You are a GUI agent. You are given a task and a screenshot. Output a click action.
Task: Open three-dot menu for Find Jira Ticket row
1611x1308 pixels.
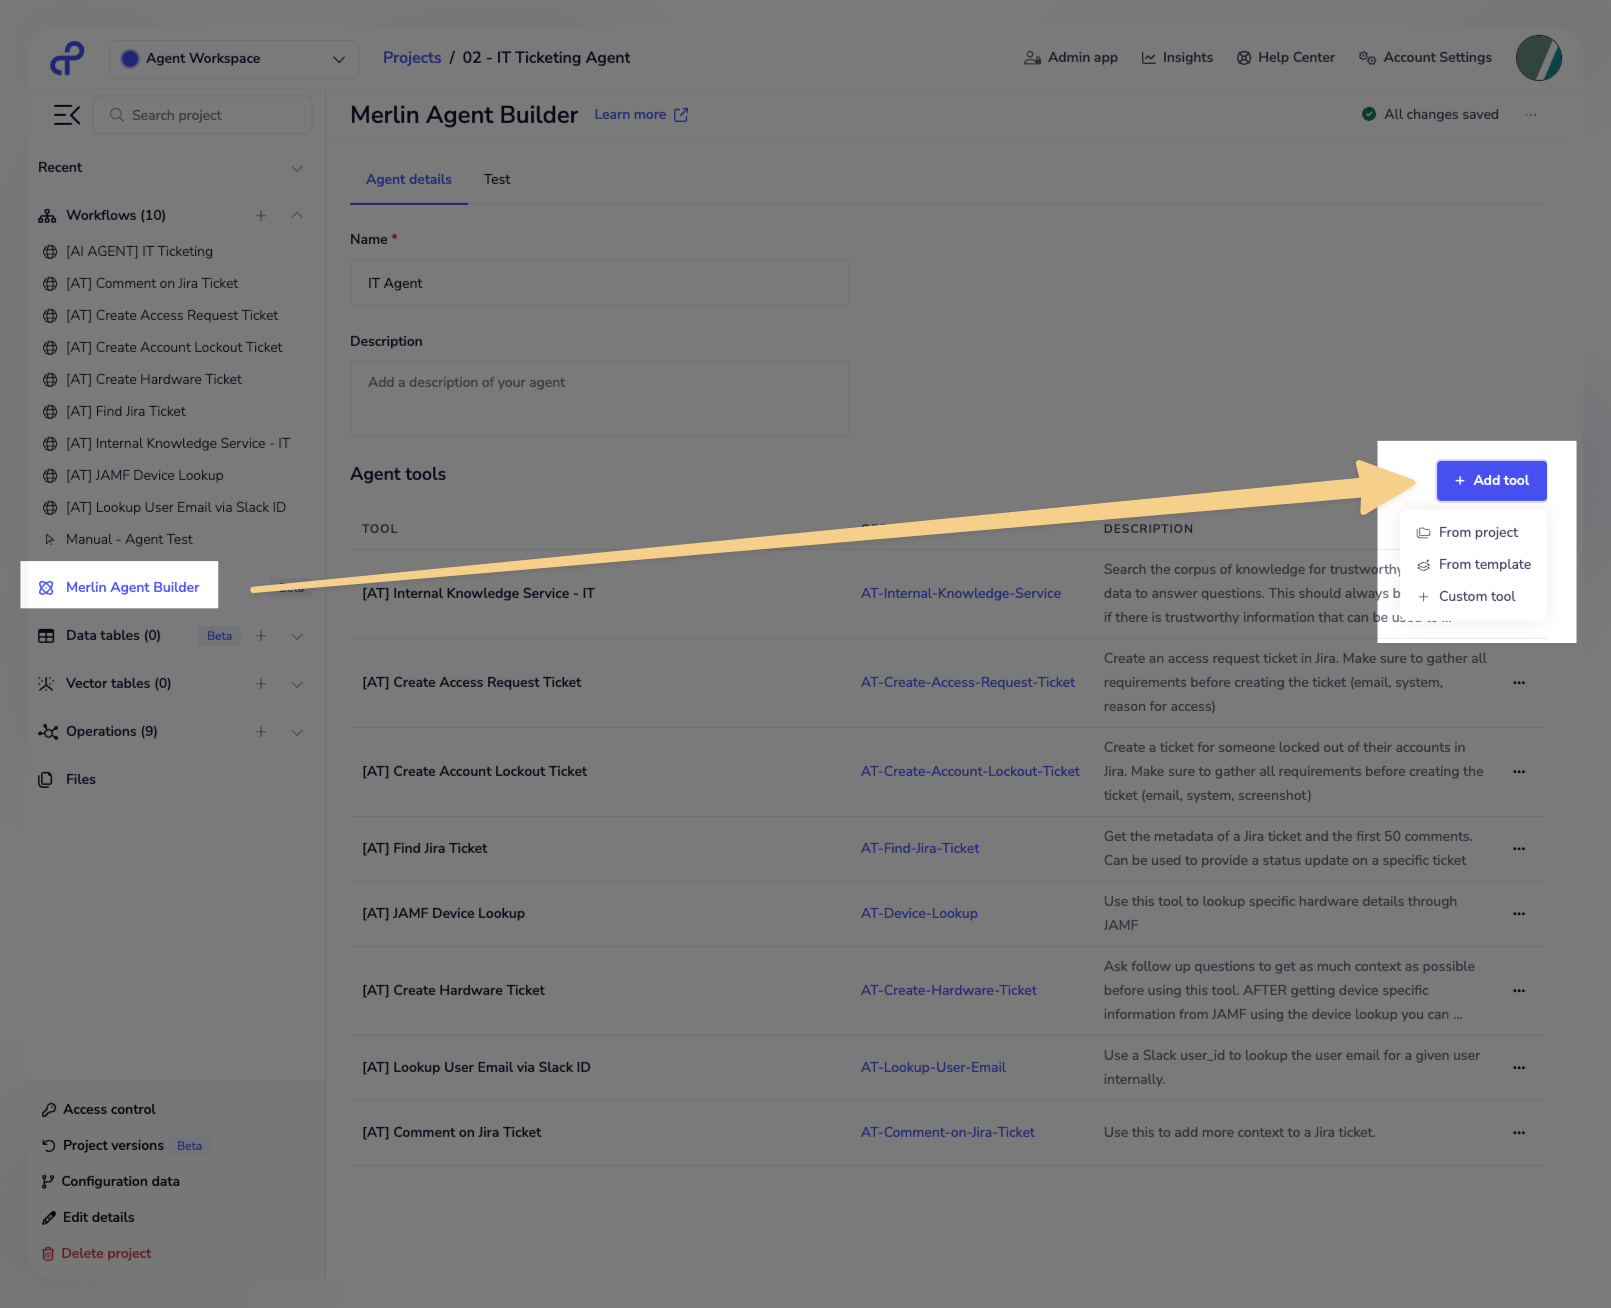click(x=1519, y=849)
